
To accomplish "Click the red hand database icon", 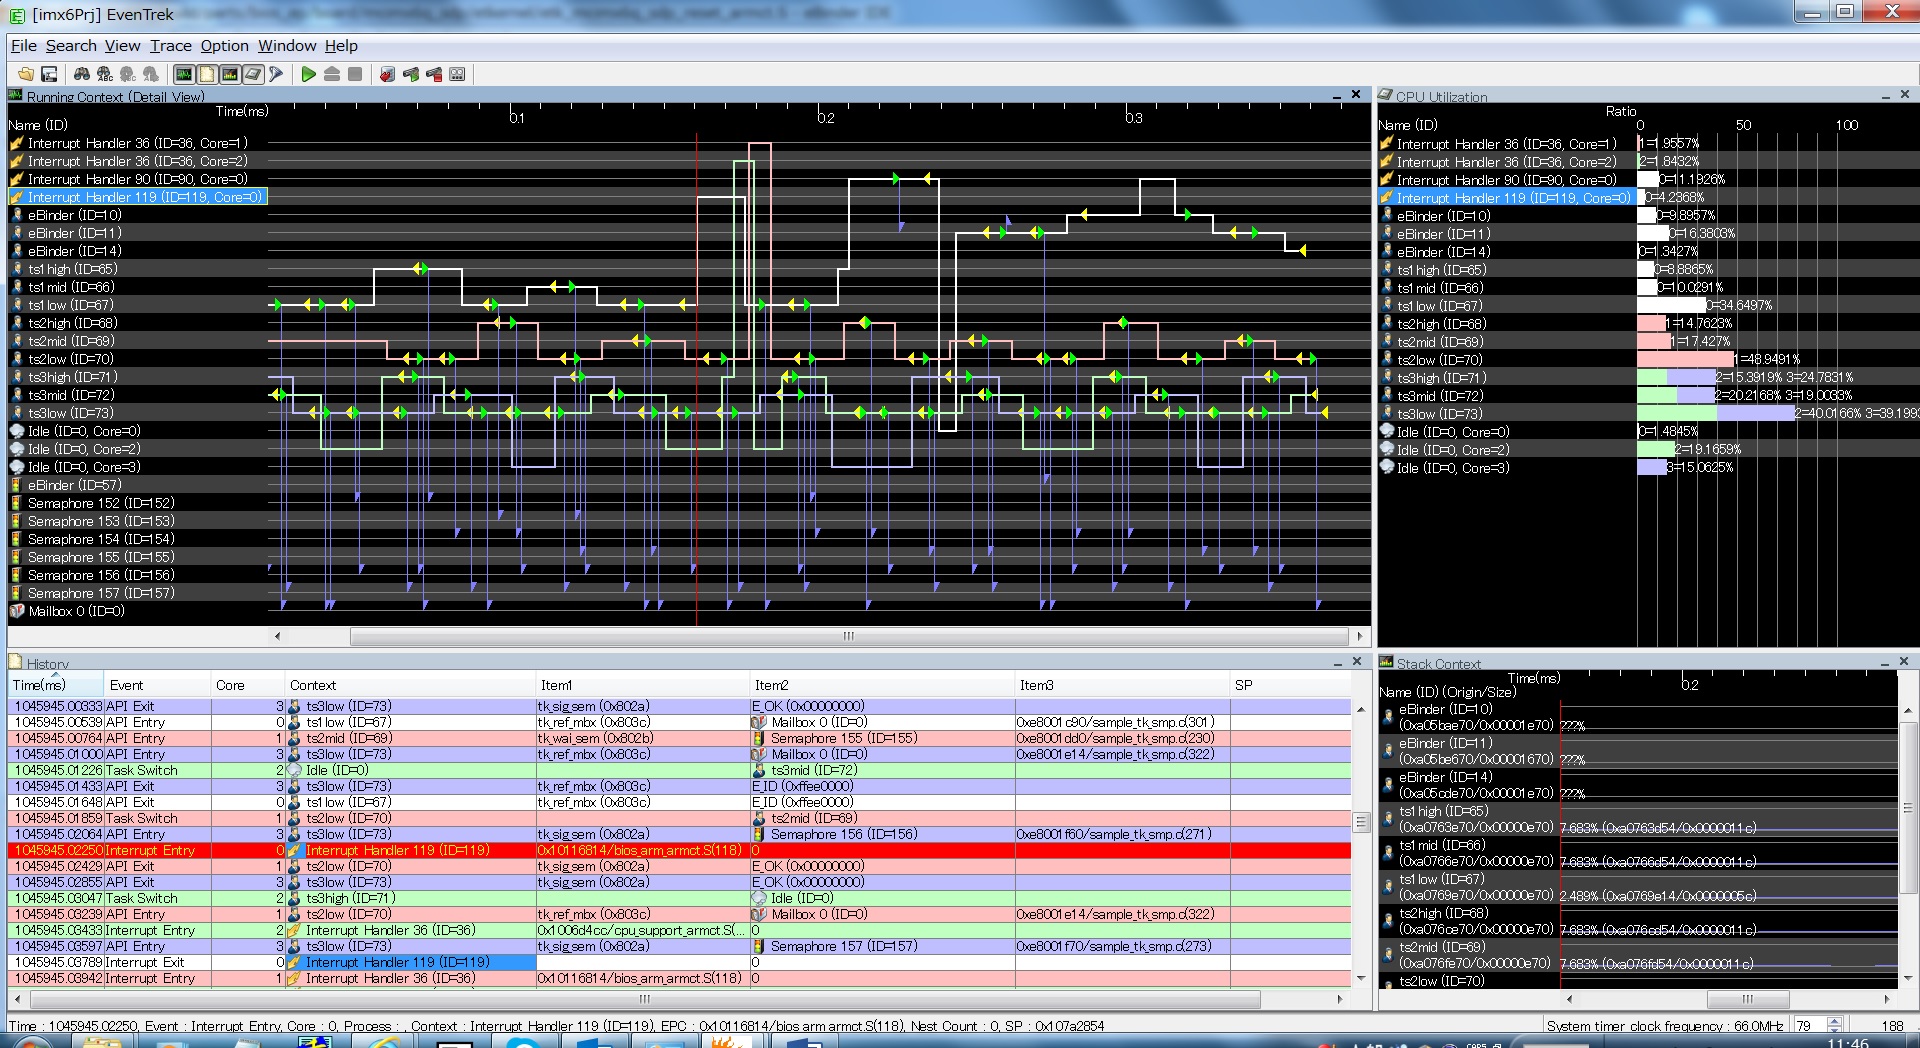I will 387,74.
